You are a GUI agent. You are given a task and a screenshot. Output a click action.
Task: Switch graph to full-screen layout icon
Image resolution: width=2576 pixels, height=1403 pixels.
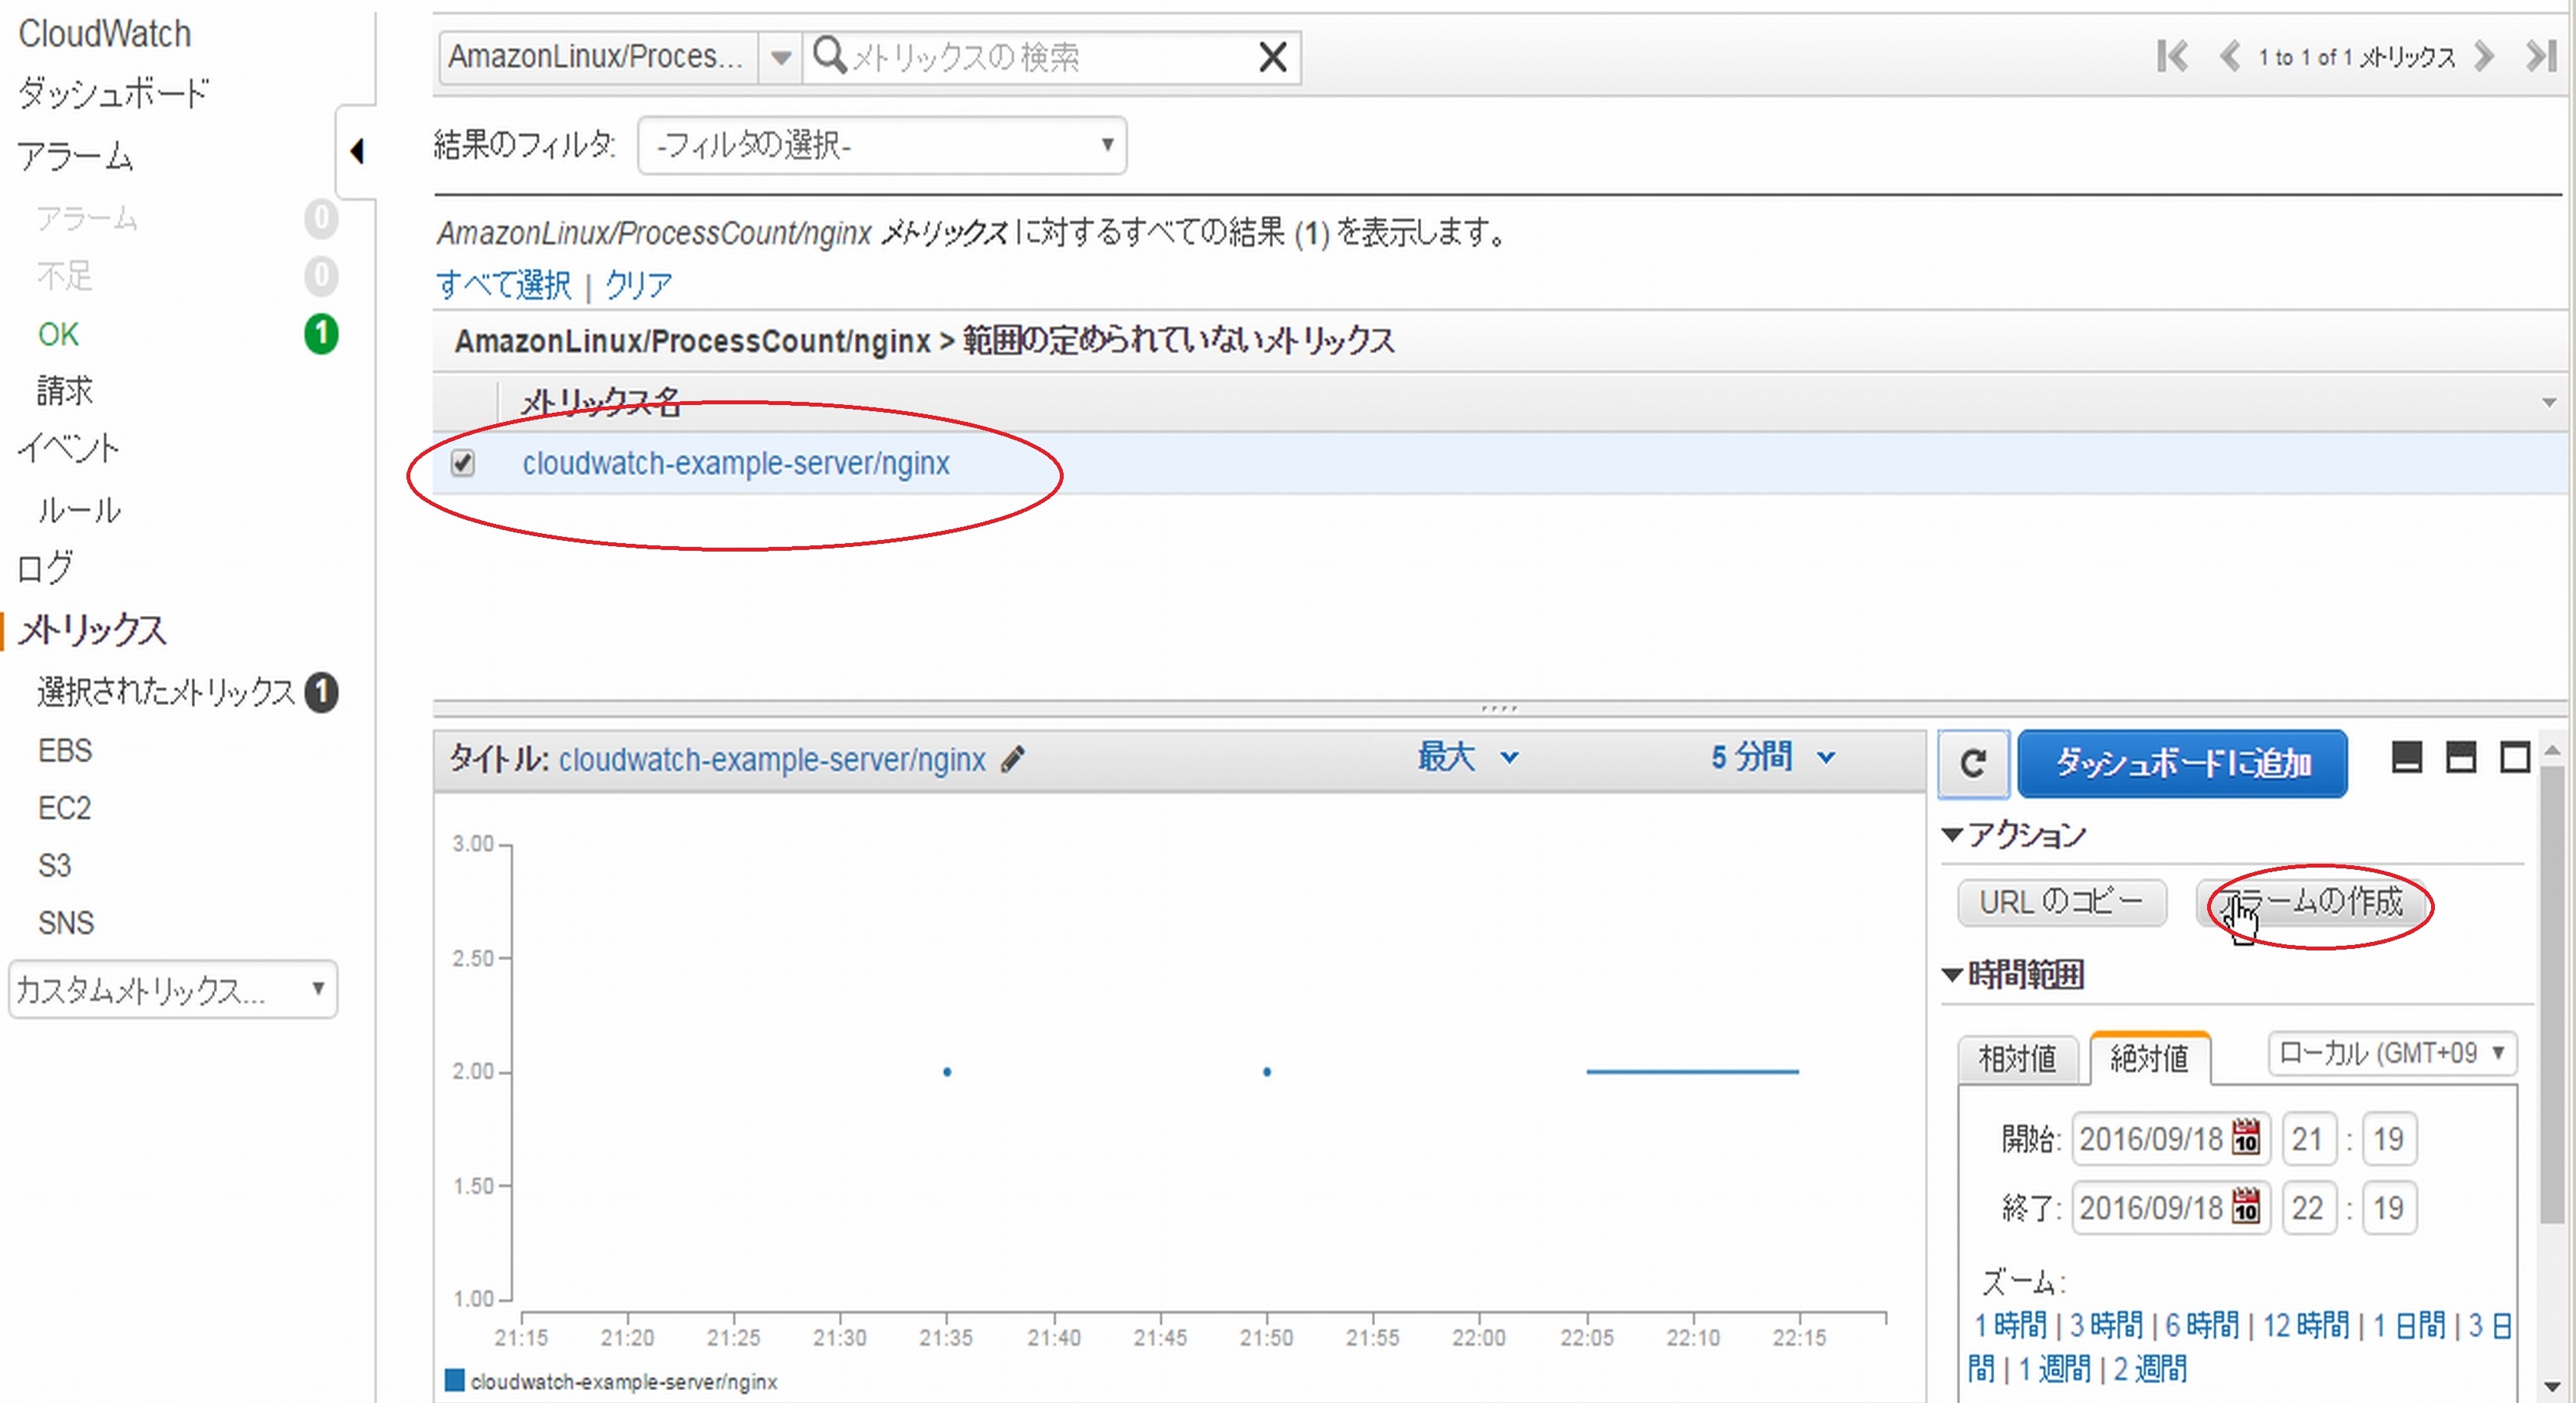coord(2518,758)
